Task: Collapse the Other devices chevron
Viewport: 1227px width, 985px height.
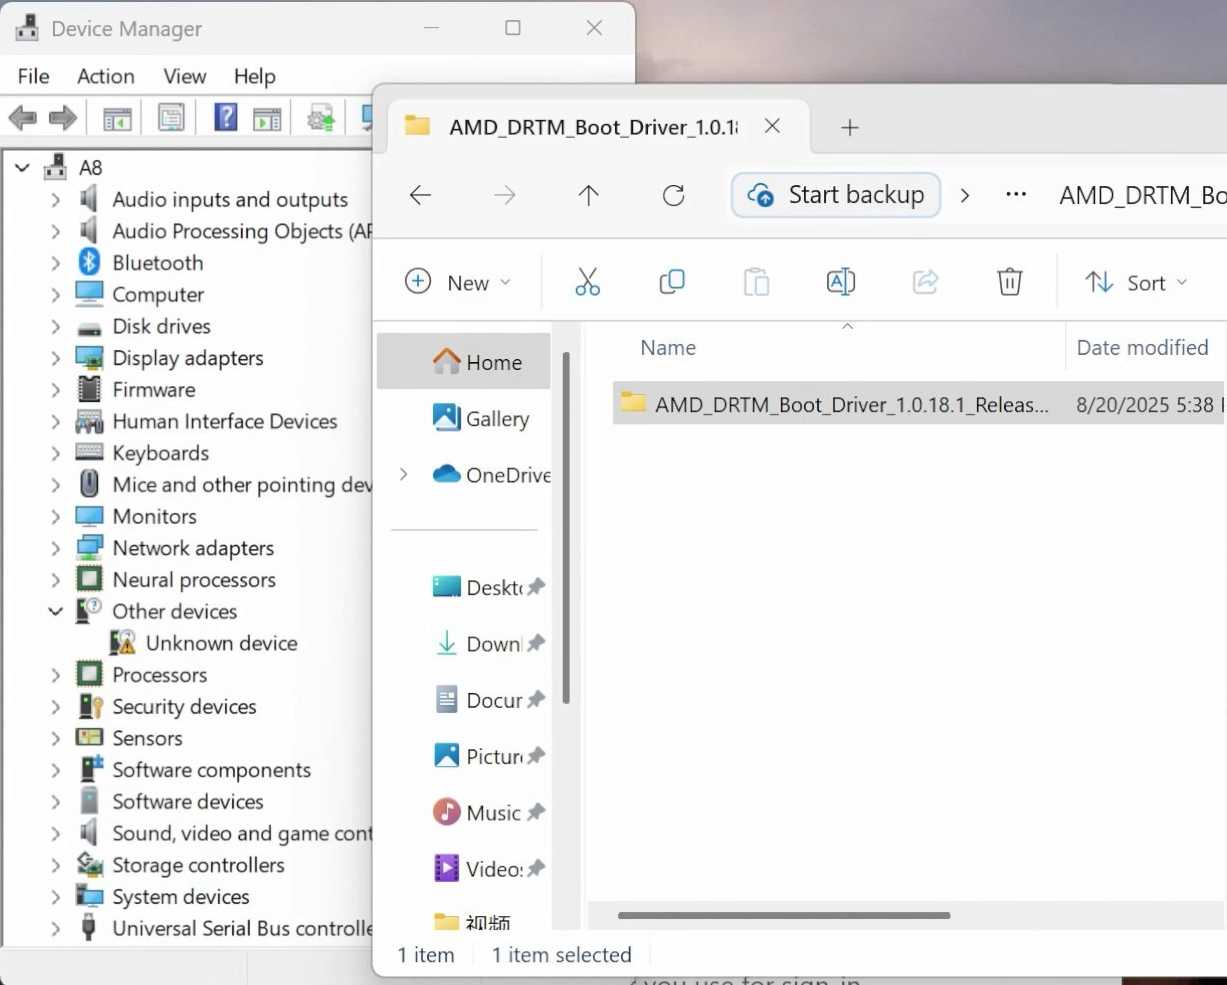Action: [x=56, y=611]
